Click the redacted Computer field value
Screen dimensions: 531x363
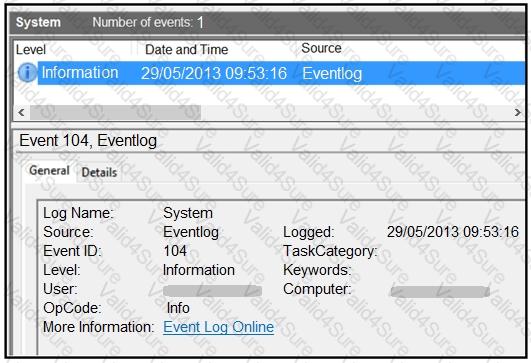coord(440,292)
